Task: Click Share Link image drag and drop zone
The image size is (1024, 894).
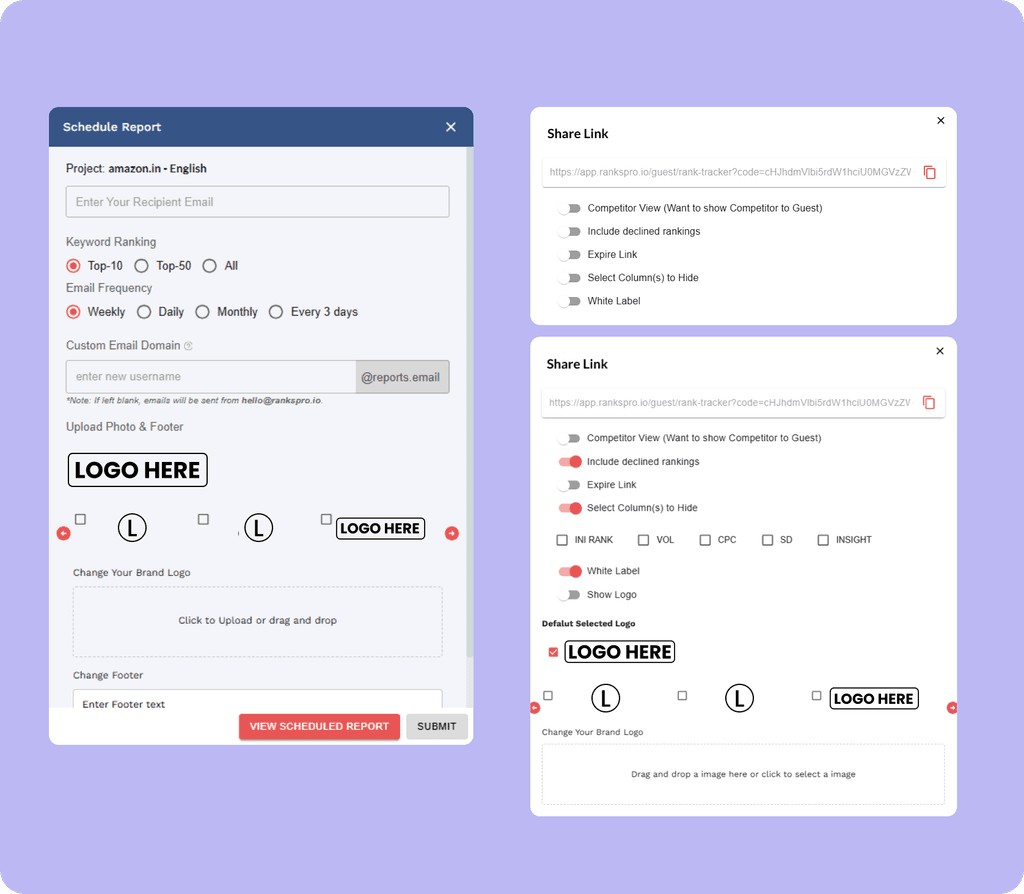Action: (x=743, y=774)
